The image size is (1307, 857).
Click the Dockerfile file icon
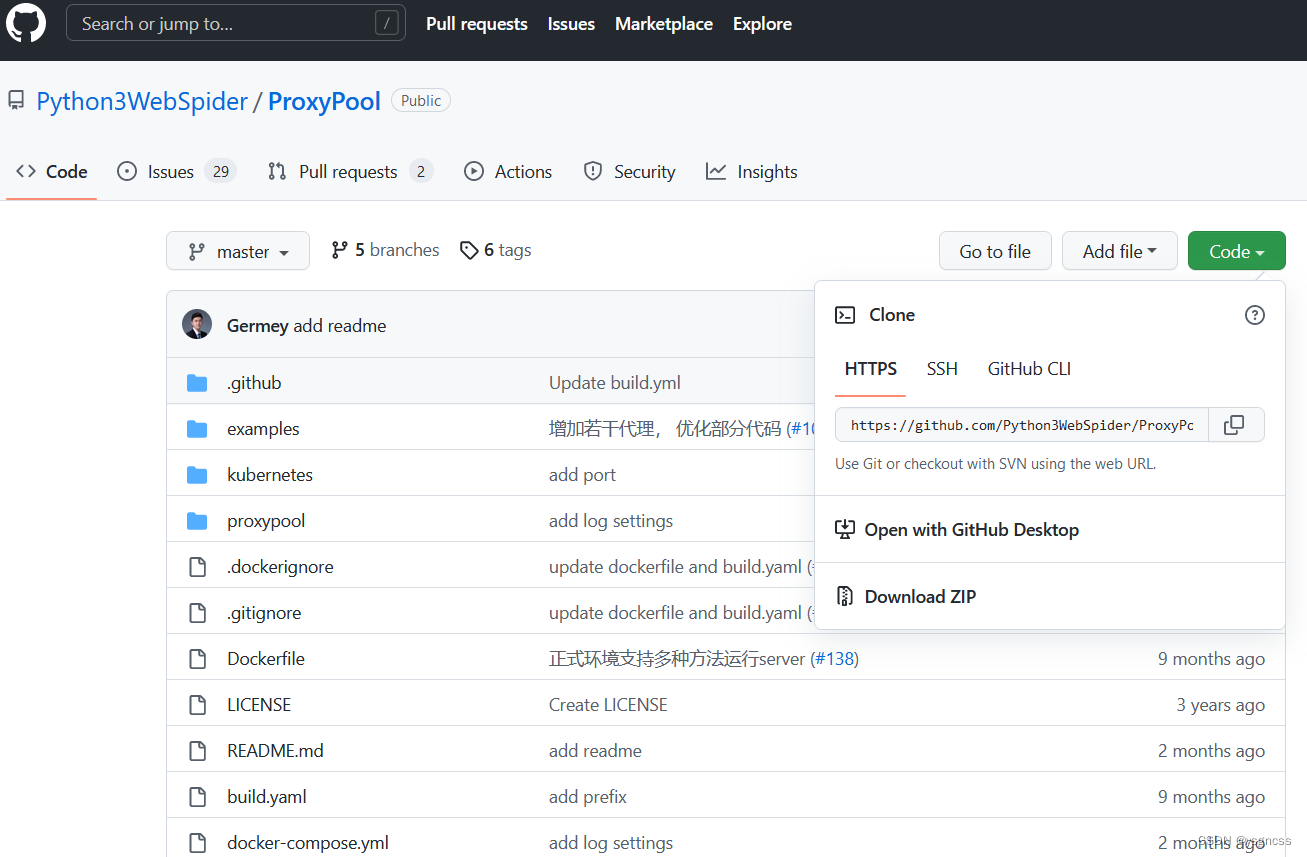tap(198, 659)
